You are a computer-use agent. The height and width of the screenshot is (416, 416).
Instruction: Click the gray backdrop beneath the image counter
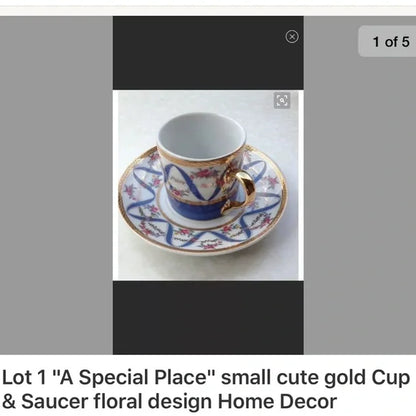point(360,205)
